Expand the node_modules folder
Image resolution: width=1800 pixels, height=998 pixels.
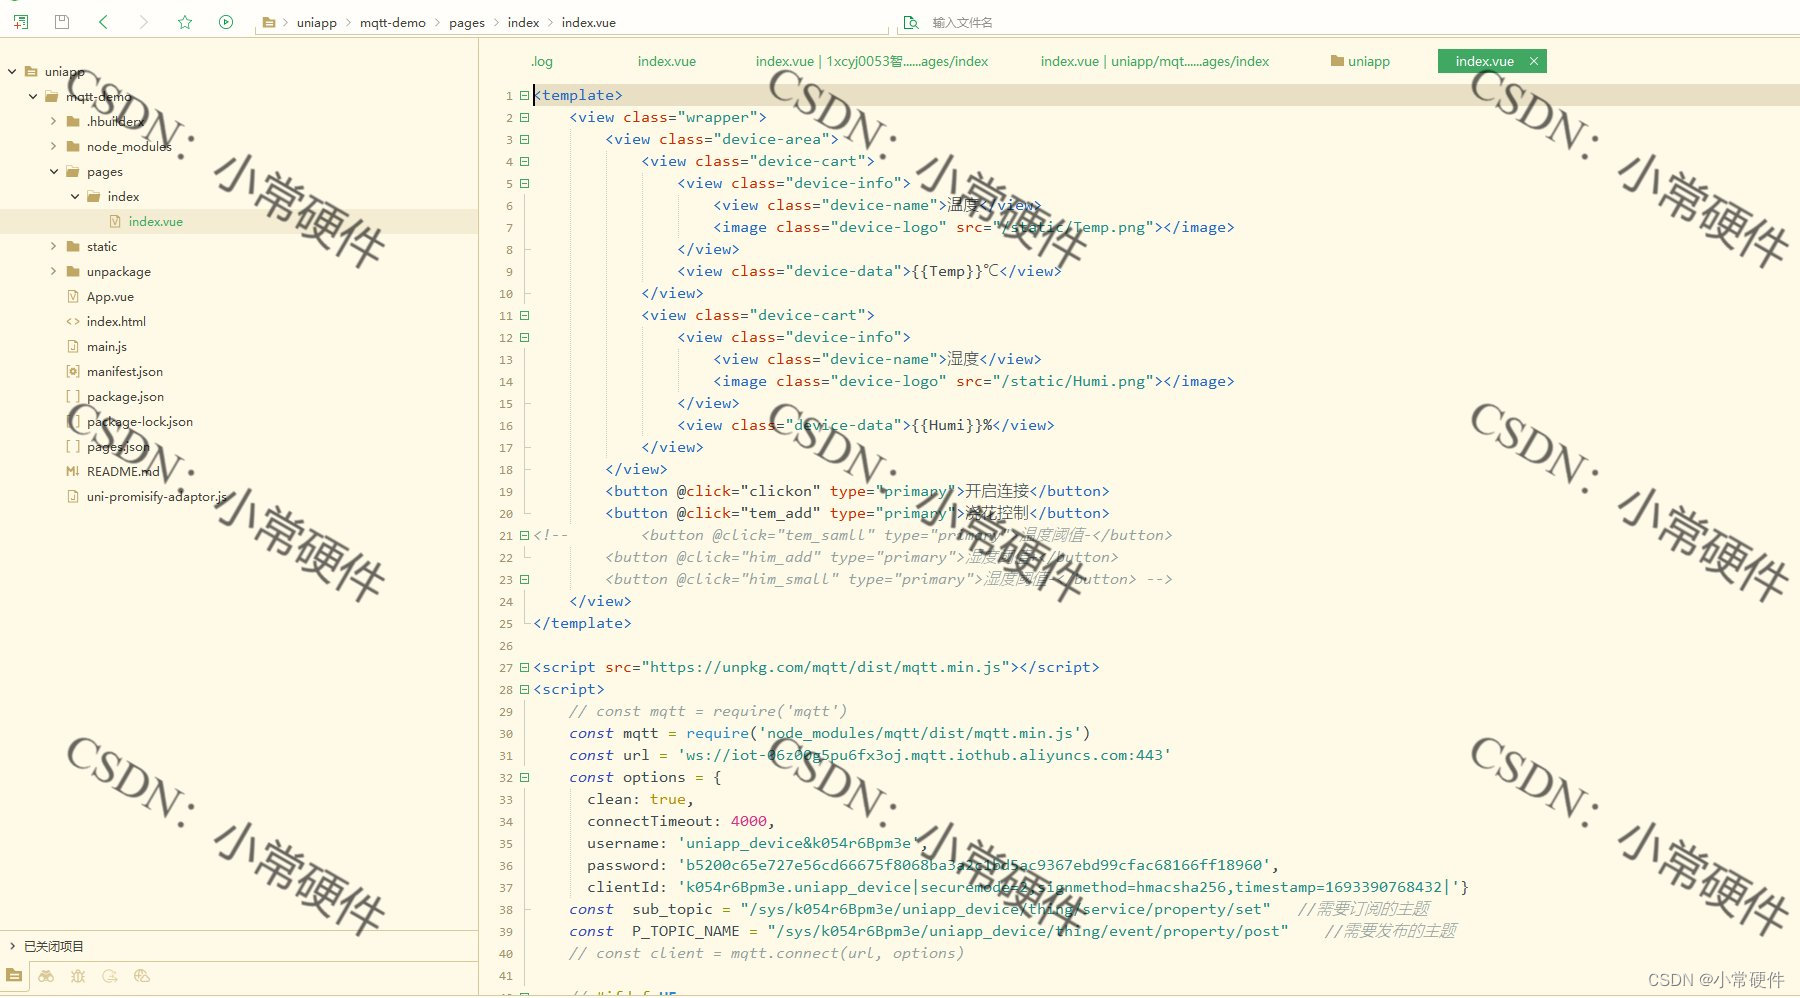tap(54, 146)
